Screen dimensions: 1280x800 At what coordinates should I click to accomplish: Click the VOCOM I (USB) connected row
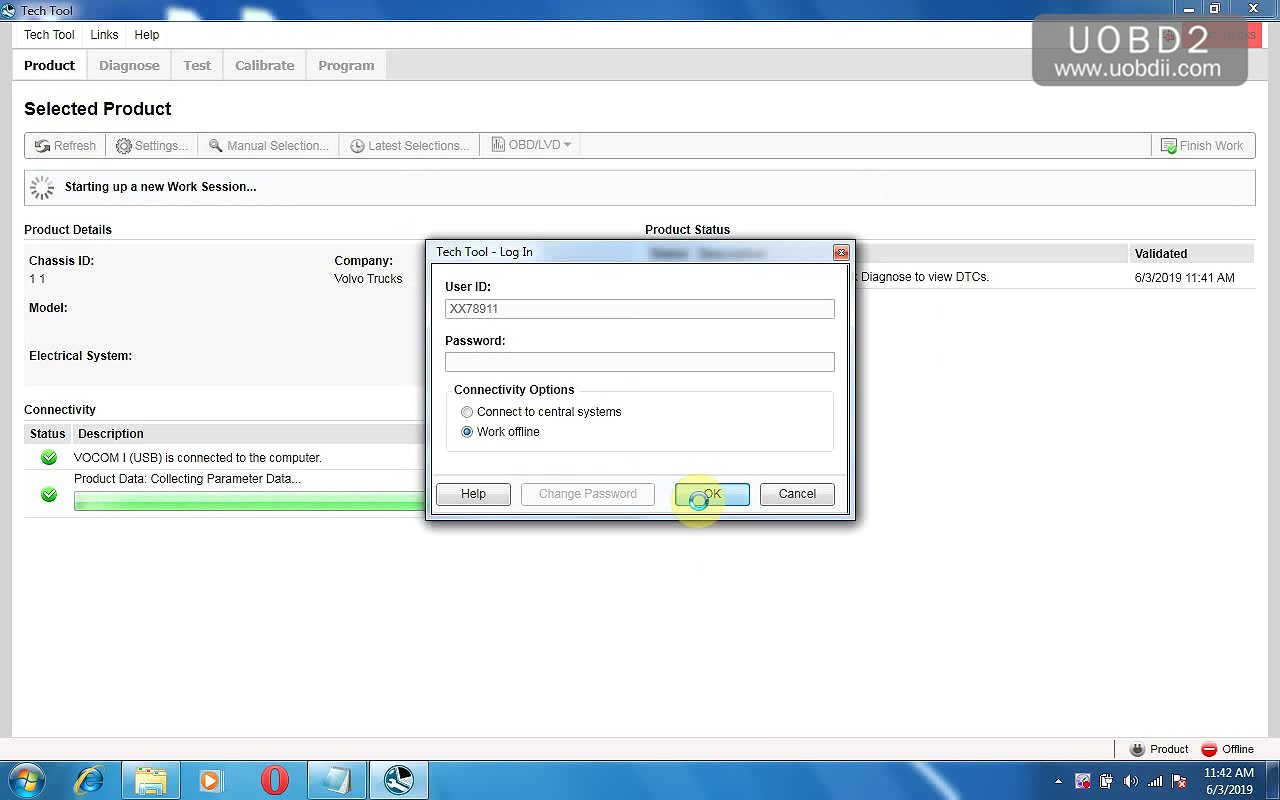(226, 458)
